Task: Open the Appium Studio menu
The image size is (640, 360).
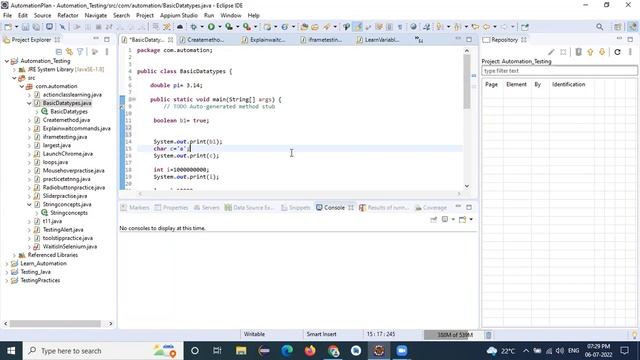Action: 178,16
